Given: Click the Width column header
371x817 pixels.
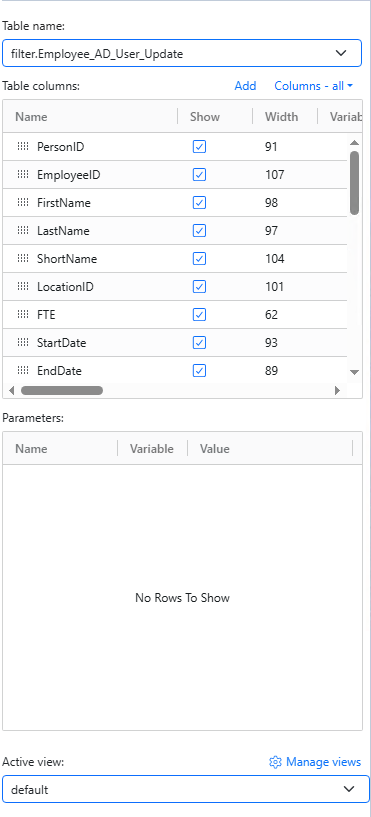Looking at the screenshot, I should coord(281,117).
